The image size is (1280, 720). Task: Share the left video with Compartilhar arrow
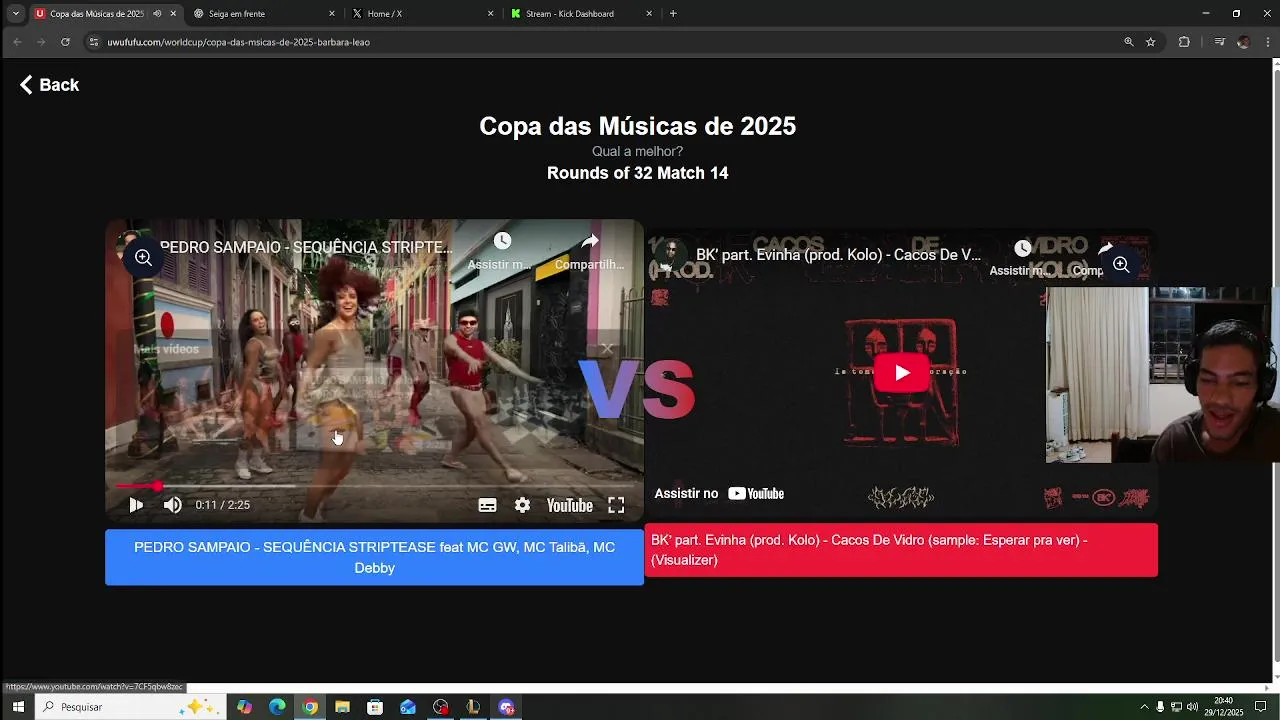pyautogui.click(x=590, y=241)
